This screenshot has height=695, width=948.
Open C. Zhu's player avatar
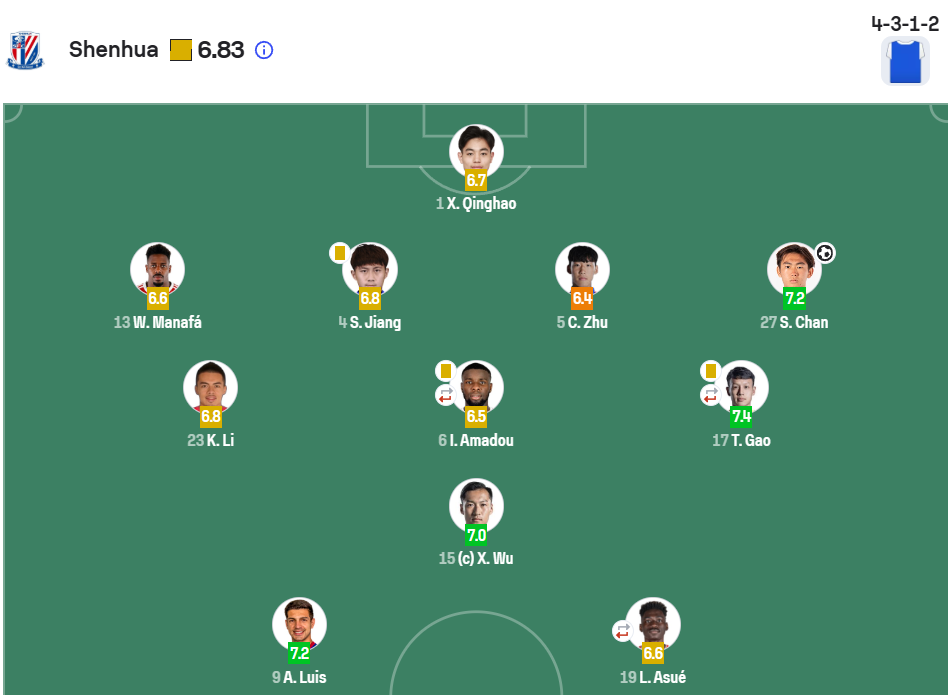[582, 268]
